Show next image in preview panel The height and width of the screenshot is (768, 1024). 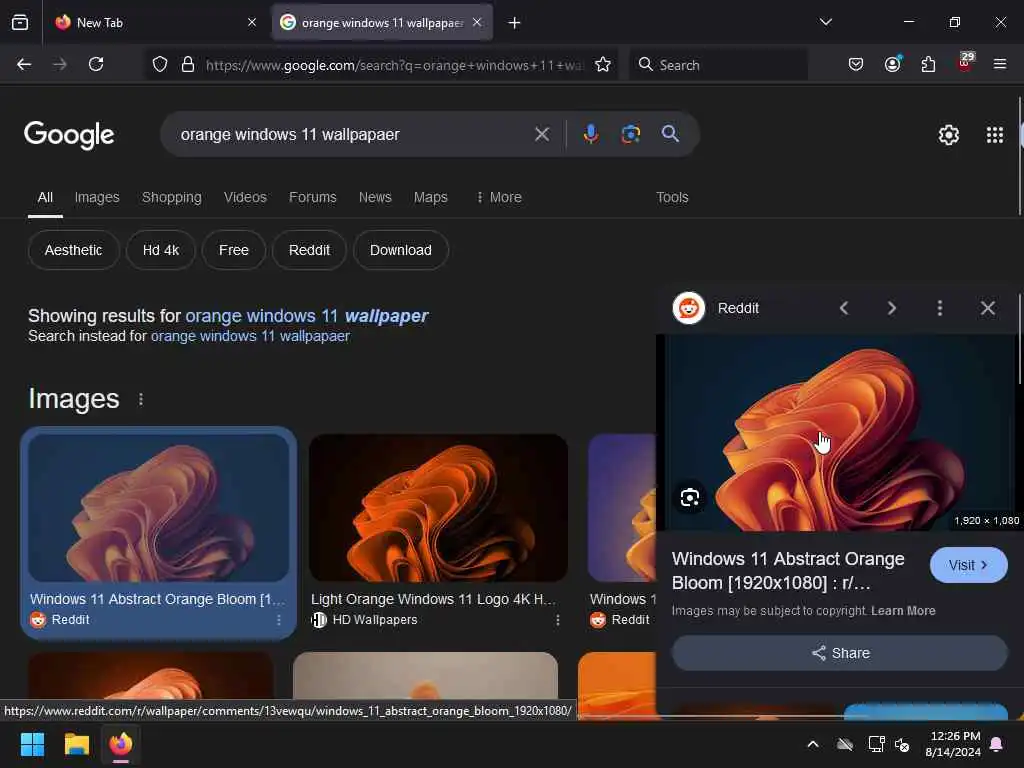click(x=892, y=308)
